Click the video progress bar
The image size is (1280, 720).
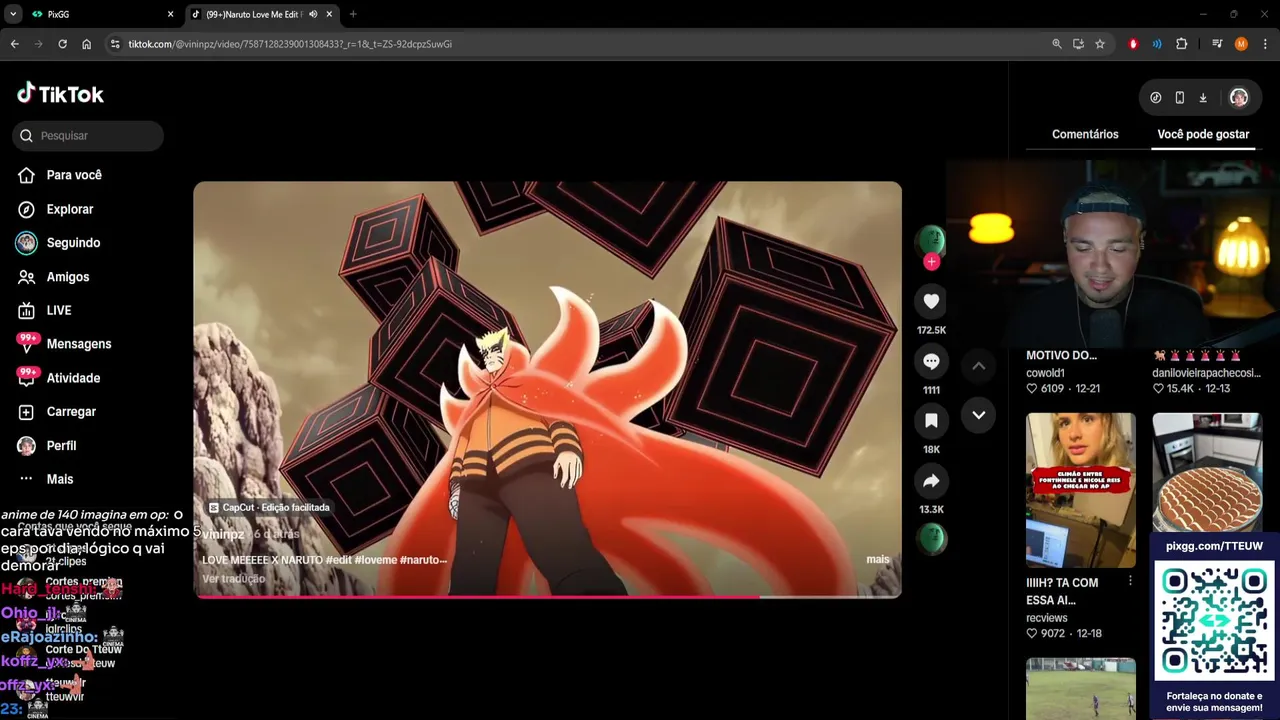[x=547, y=596]
